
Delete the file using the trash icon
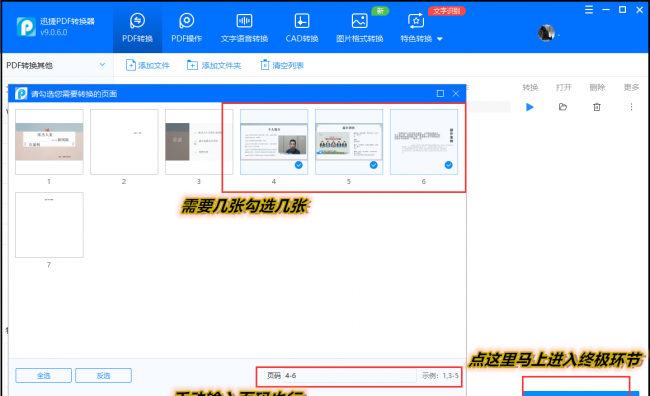pyautogui.click(x=597, y=107)
